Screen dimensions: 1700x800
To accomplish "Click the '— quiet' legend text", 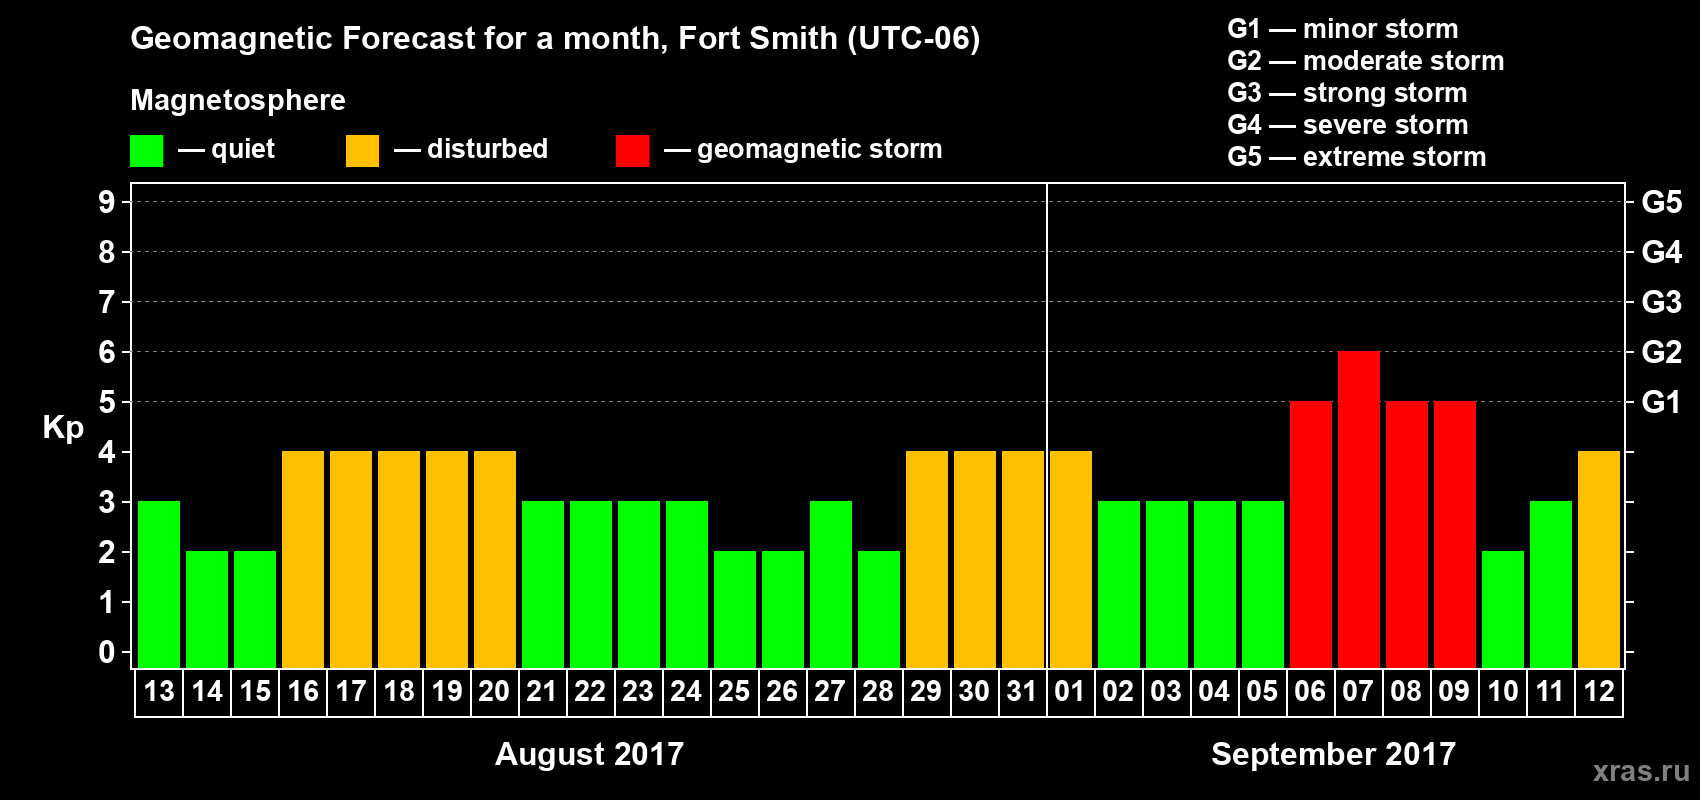I will point(227,149).
